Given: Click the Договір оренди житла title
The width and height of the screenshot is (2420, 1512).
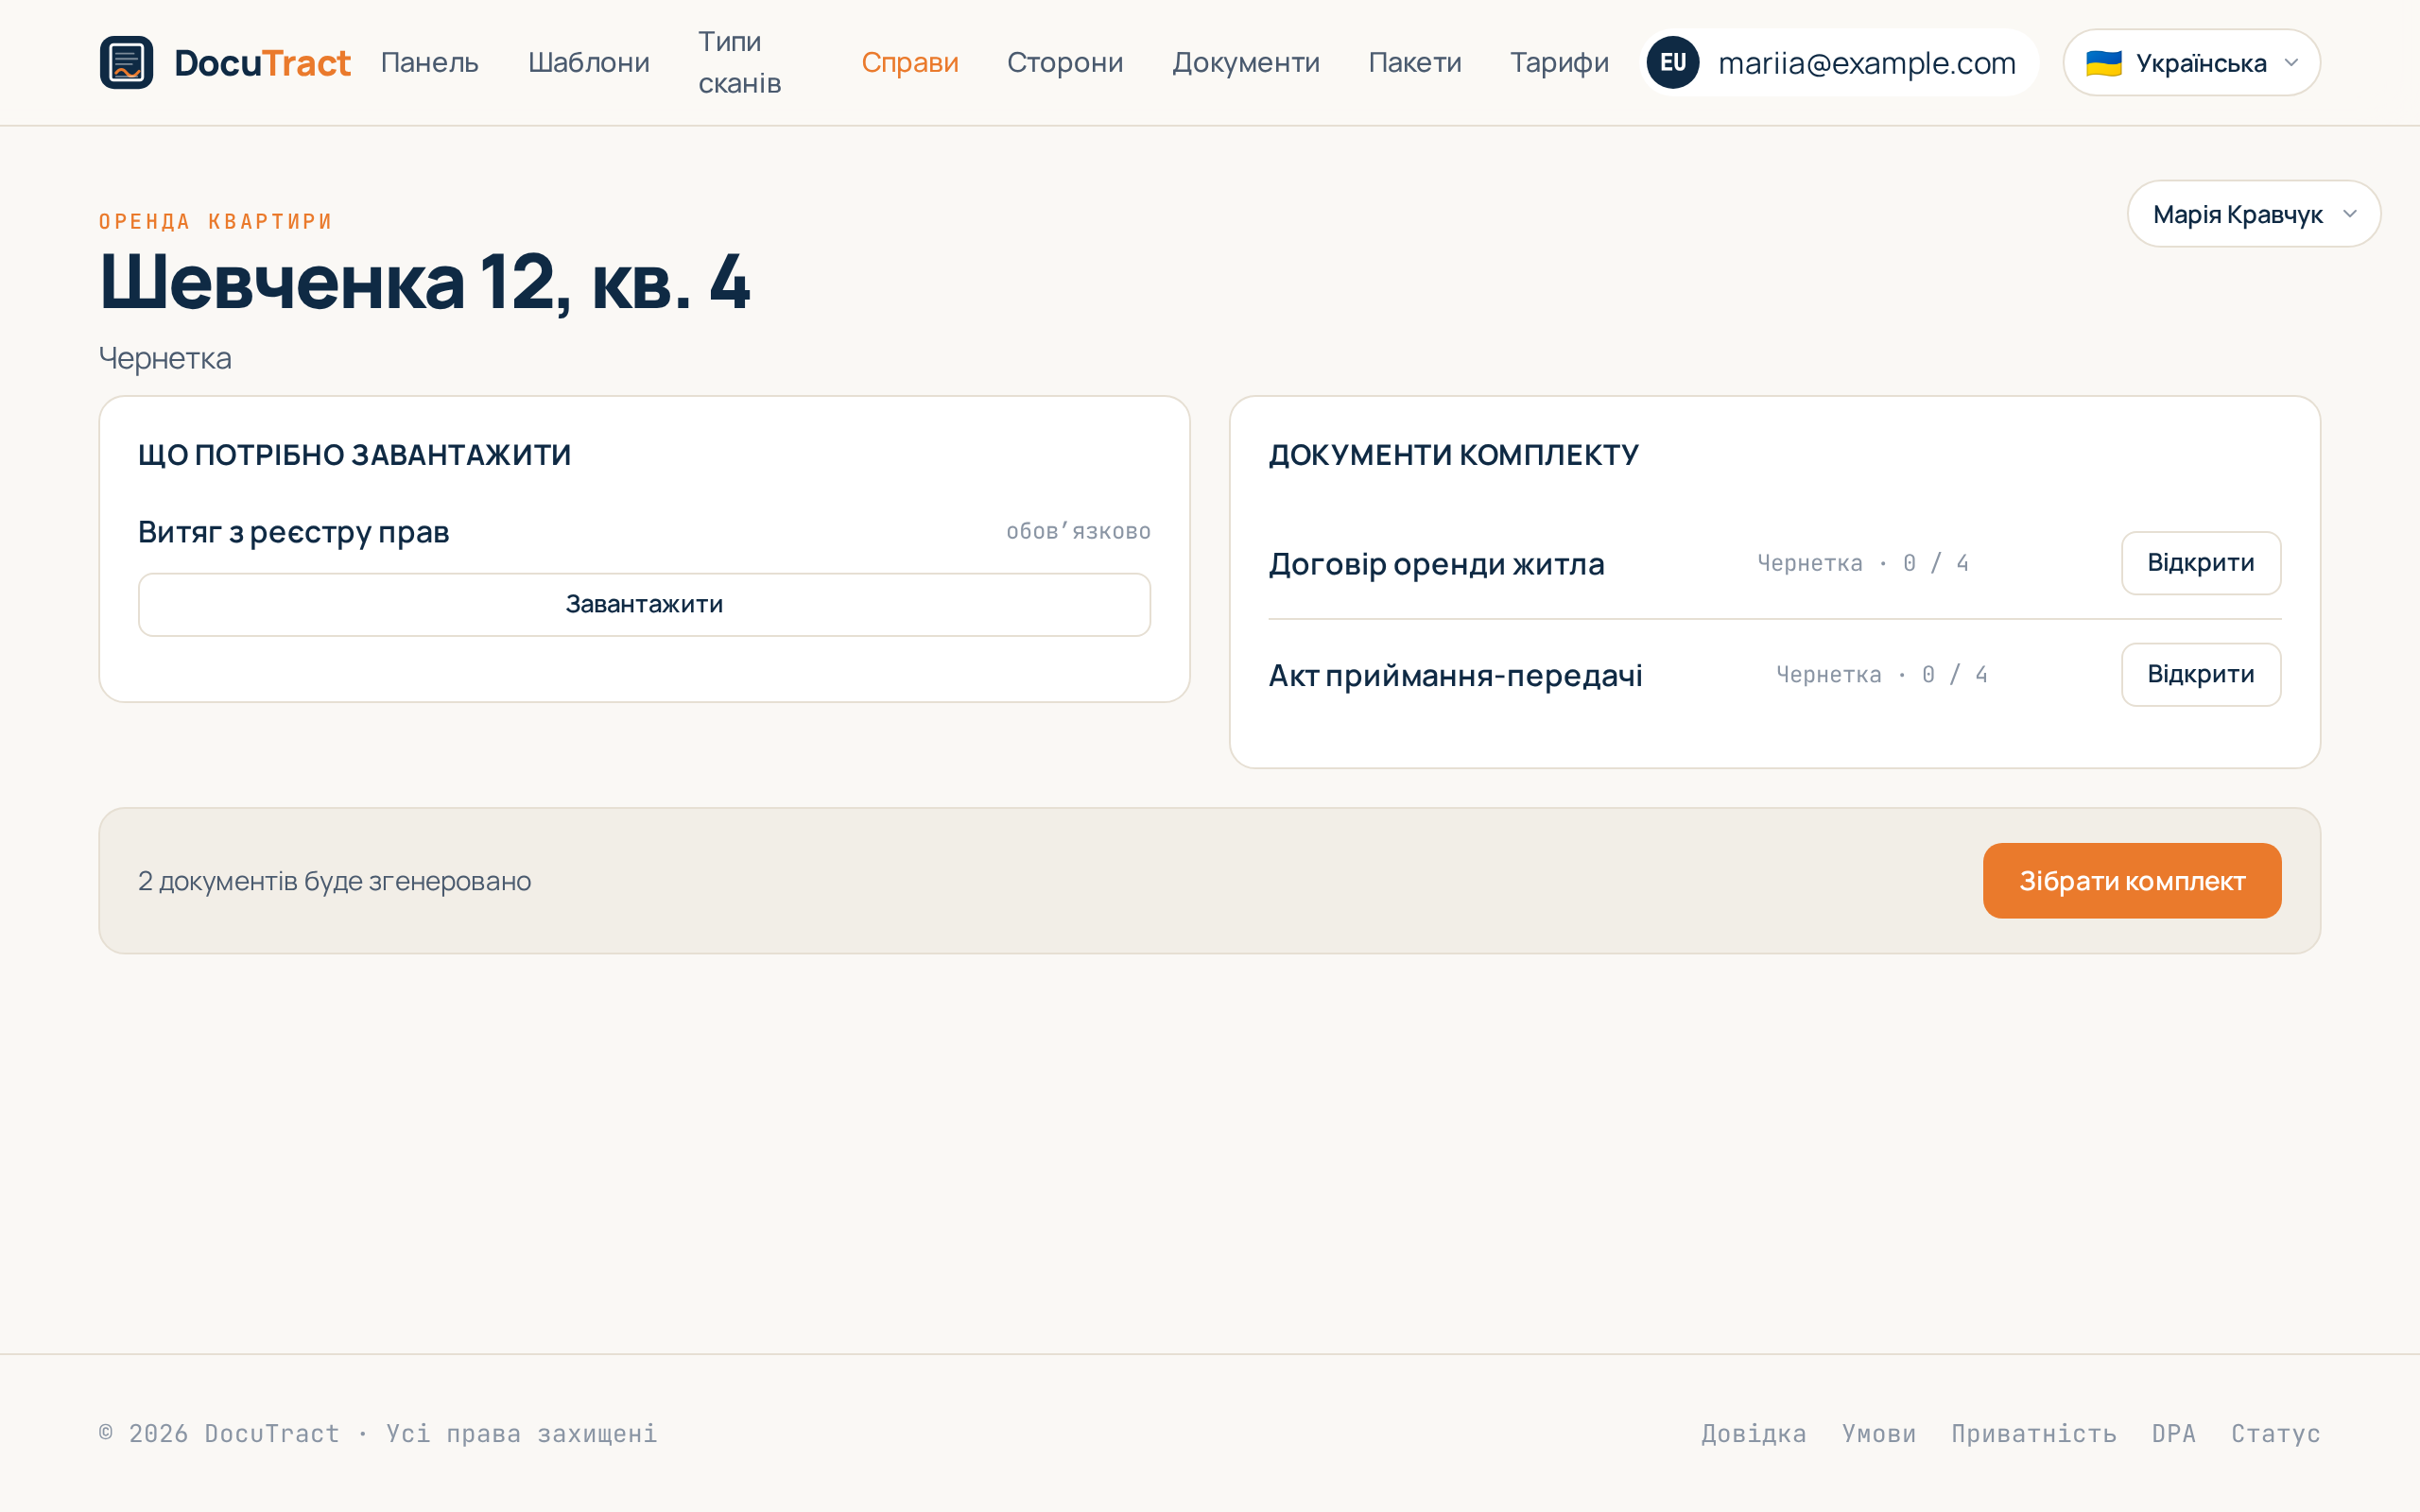Looking at the screenshot, I should point(1436,563).
